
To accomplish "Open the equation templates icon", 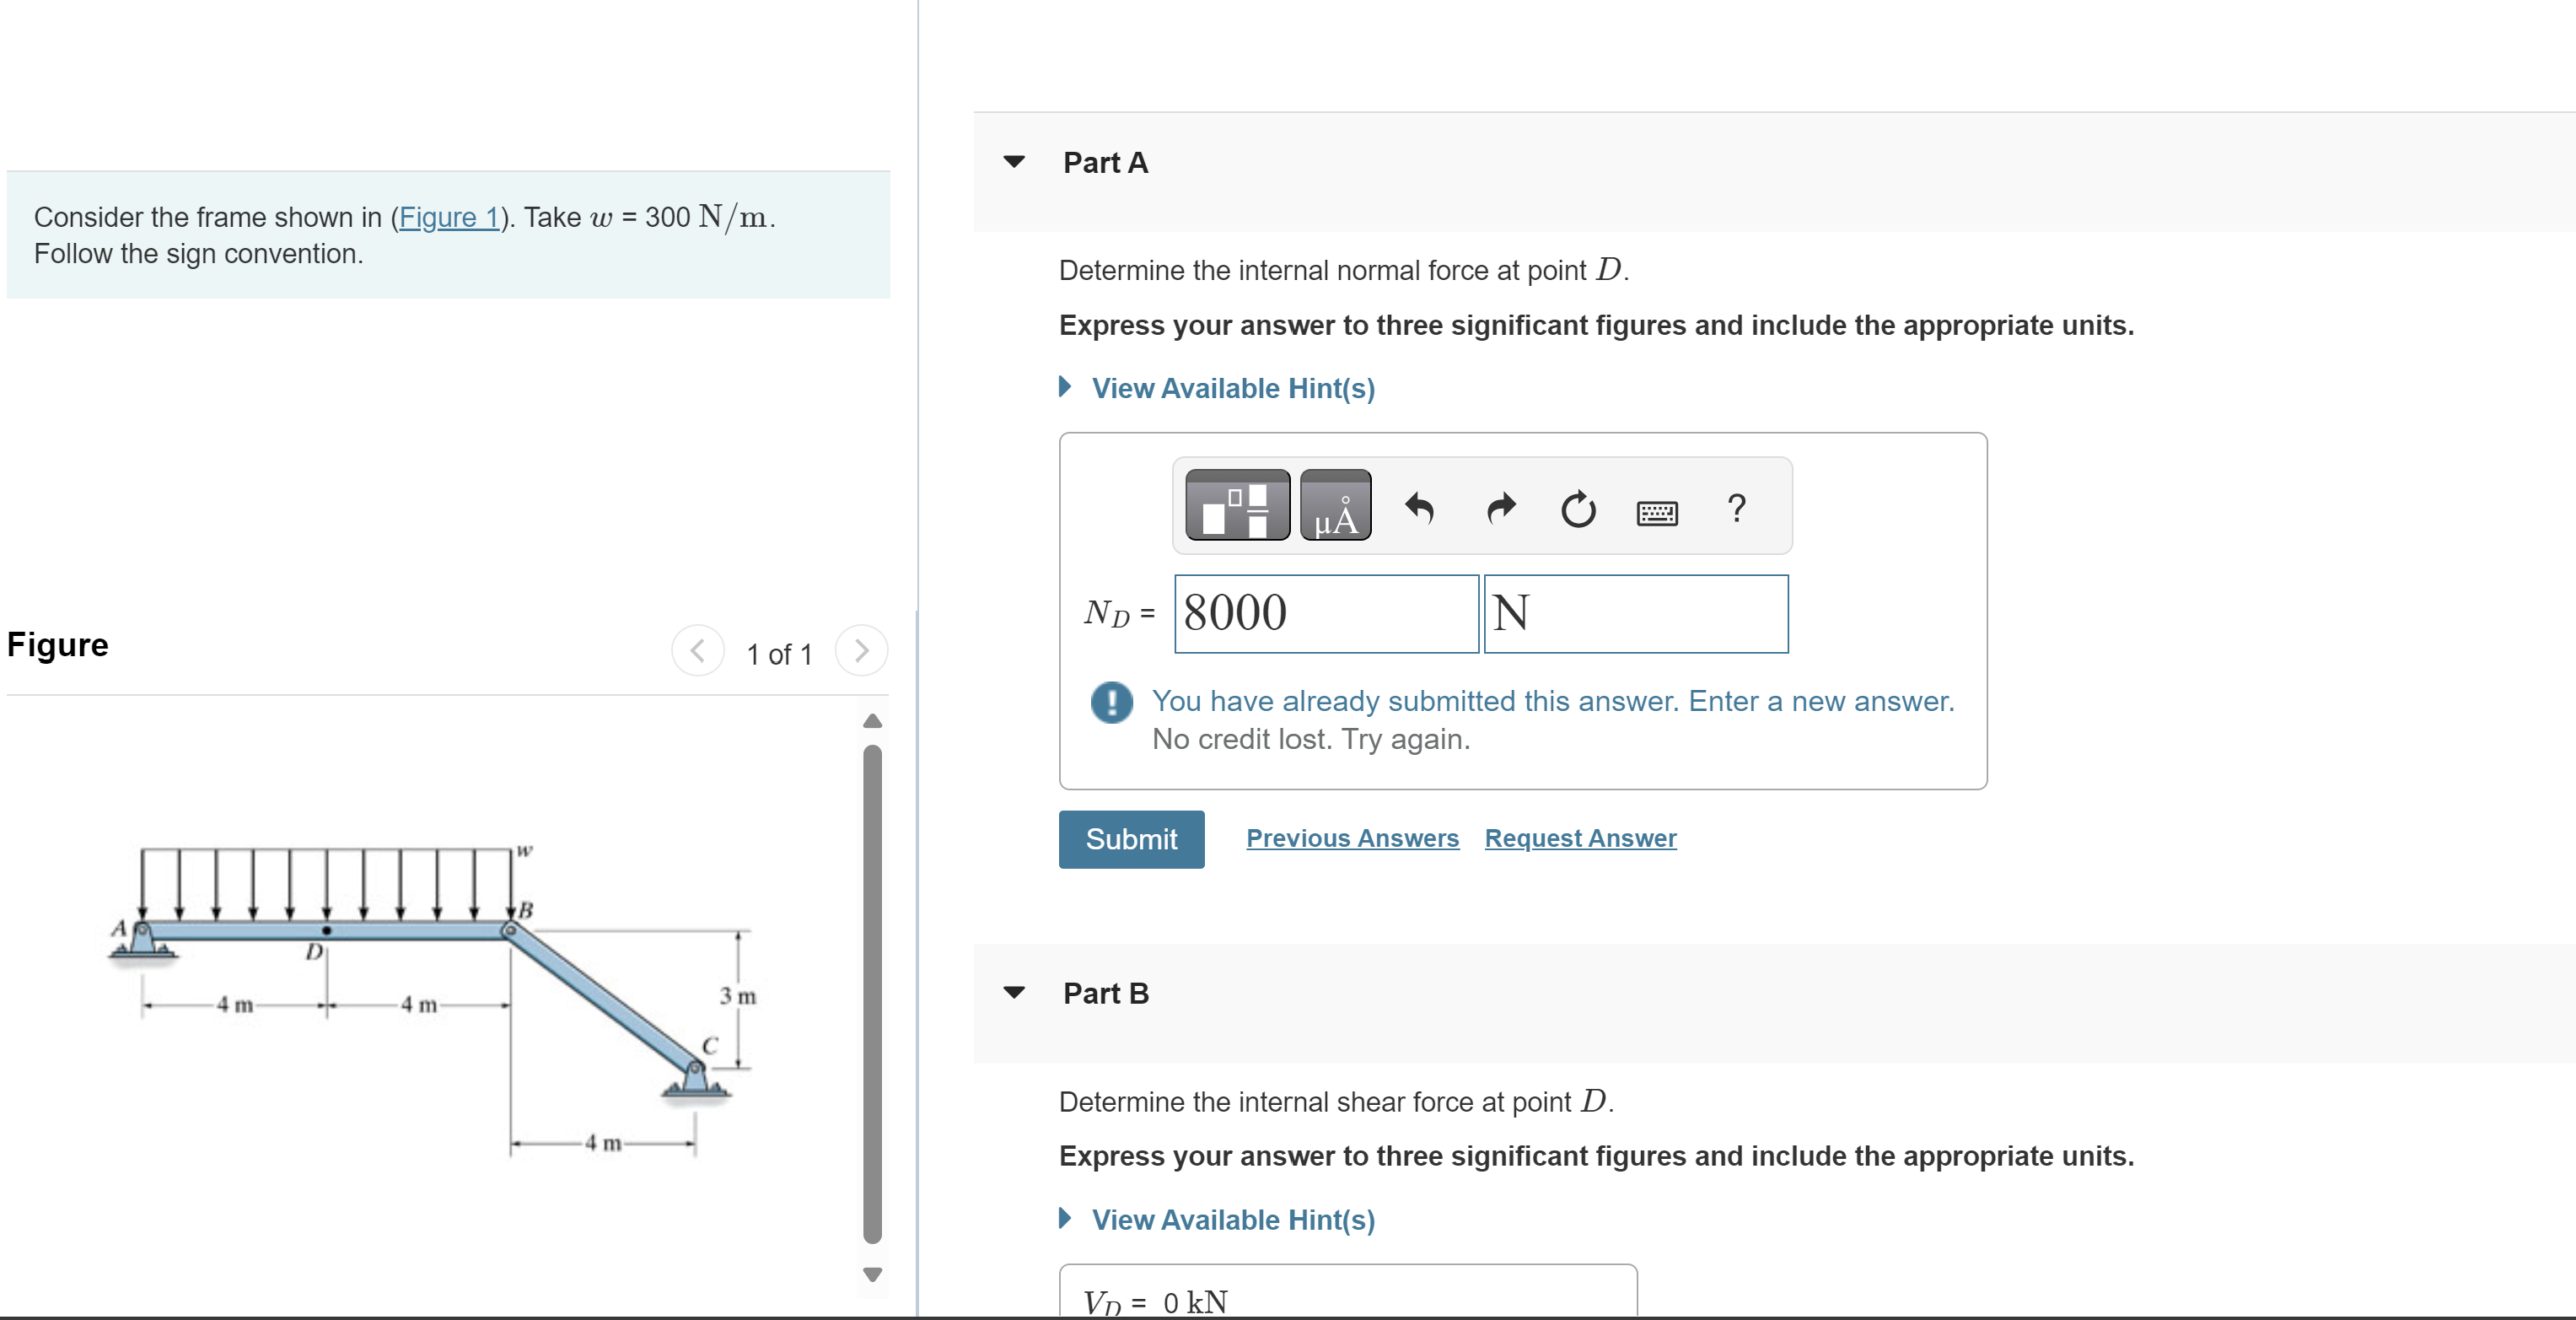I will (x=1237, y=508).
